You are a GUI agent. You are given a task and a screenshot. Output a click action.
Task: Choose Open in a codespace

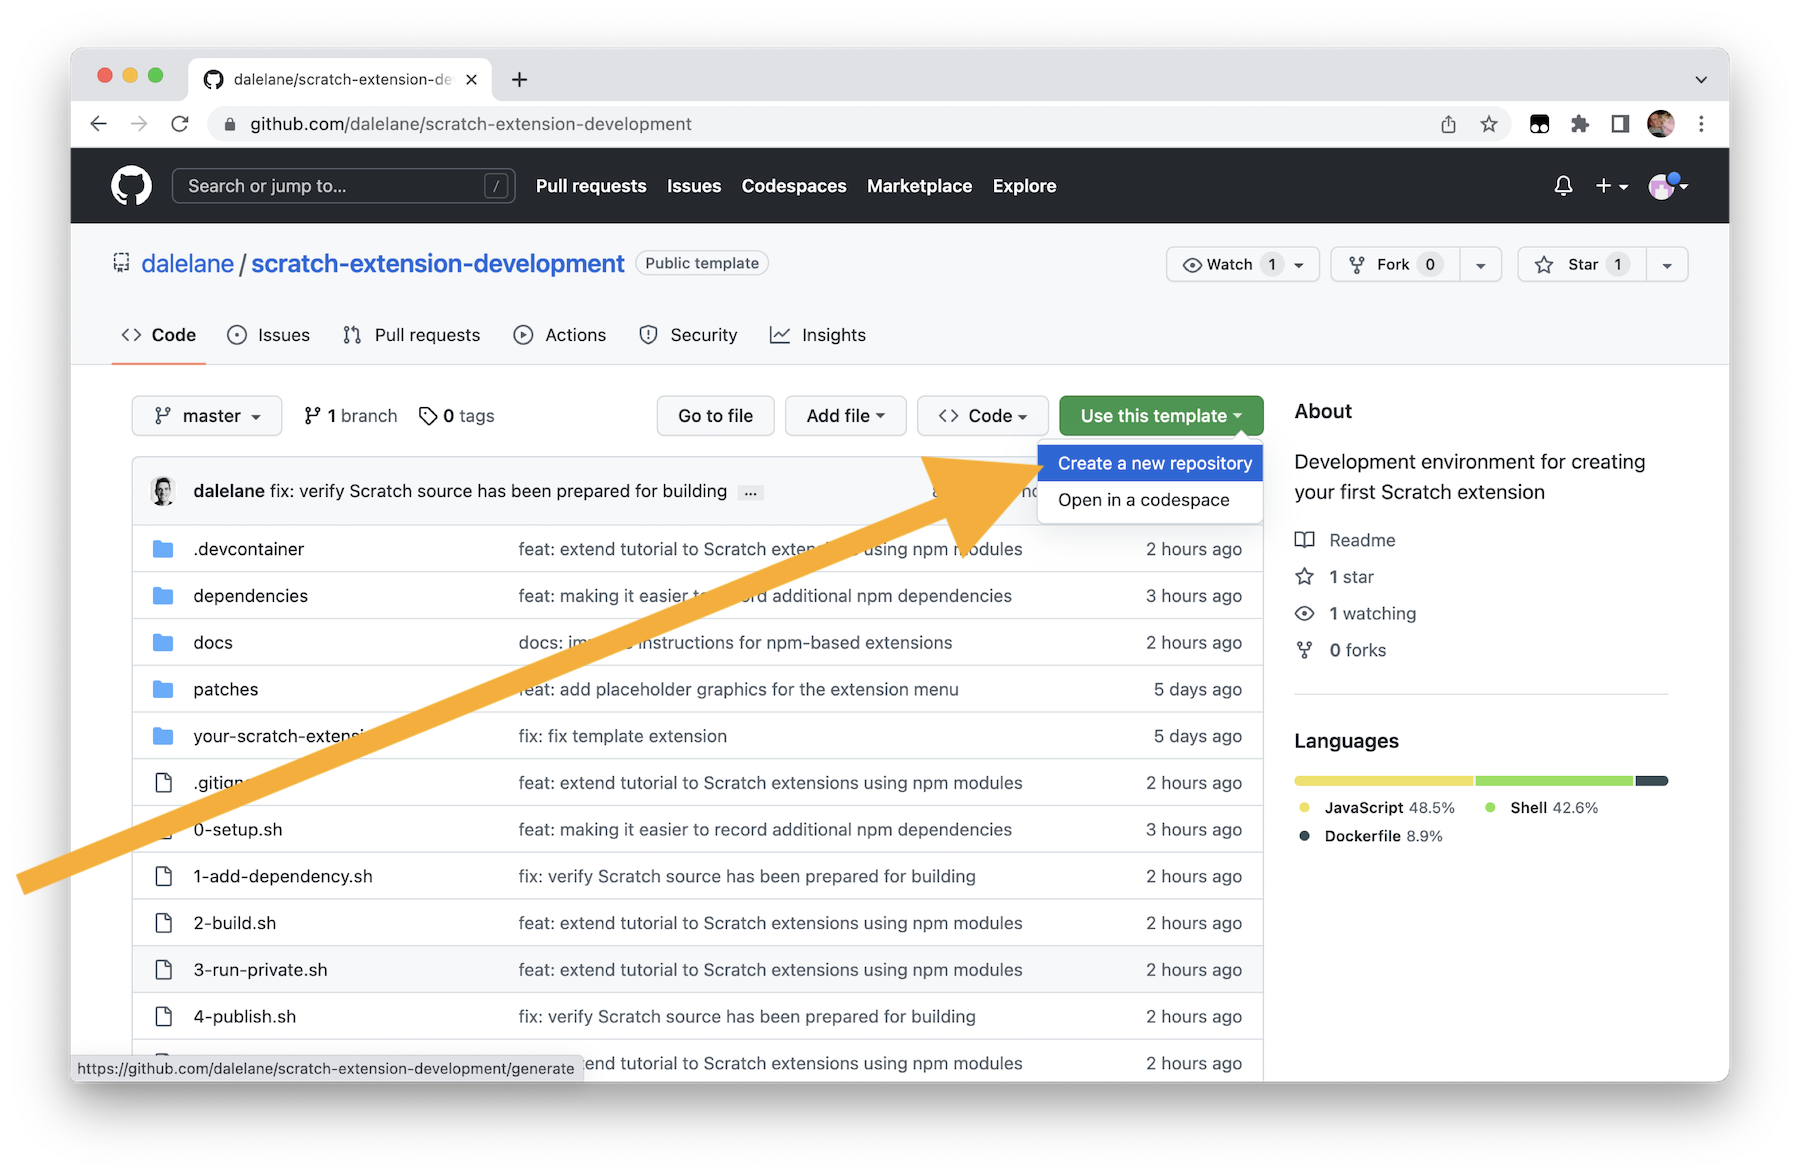[1143, 500]
